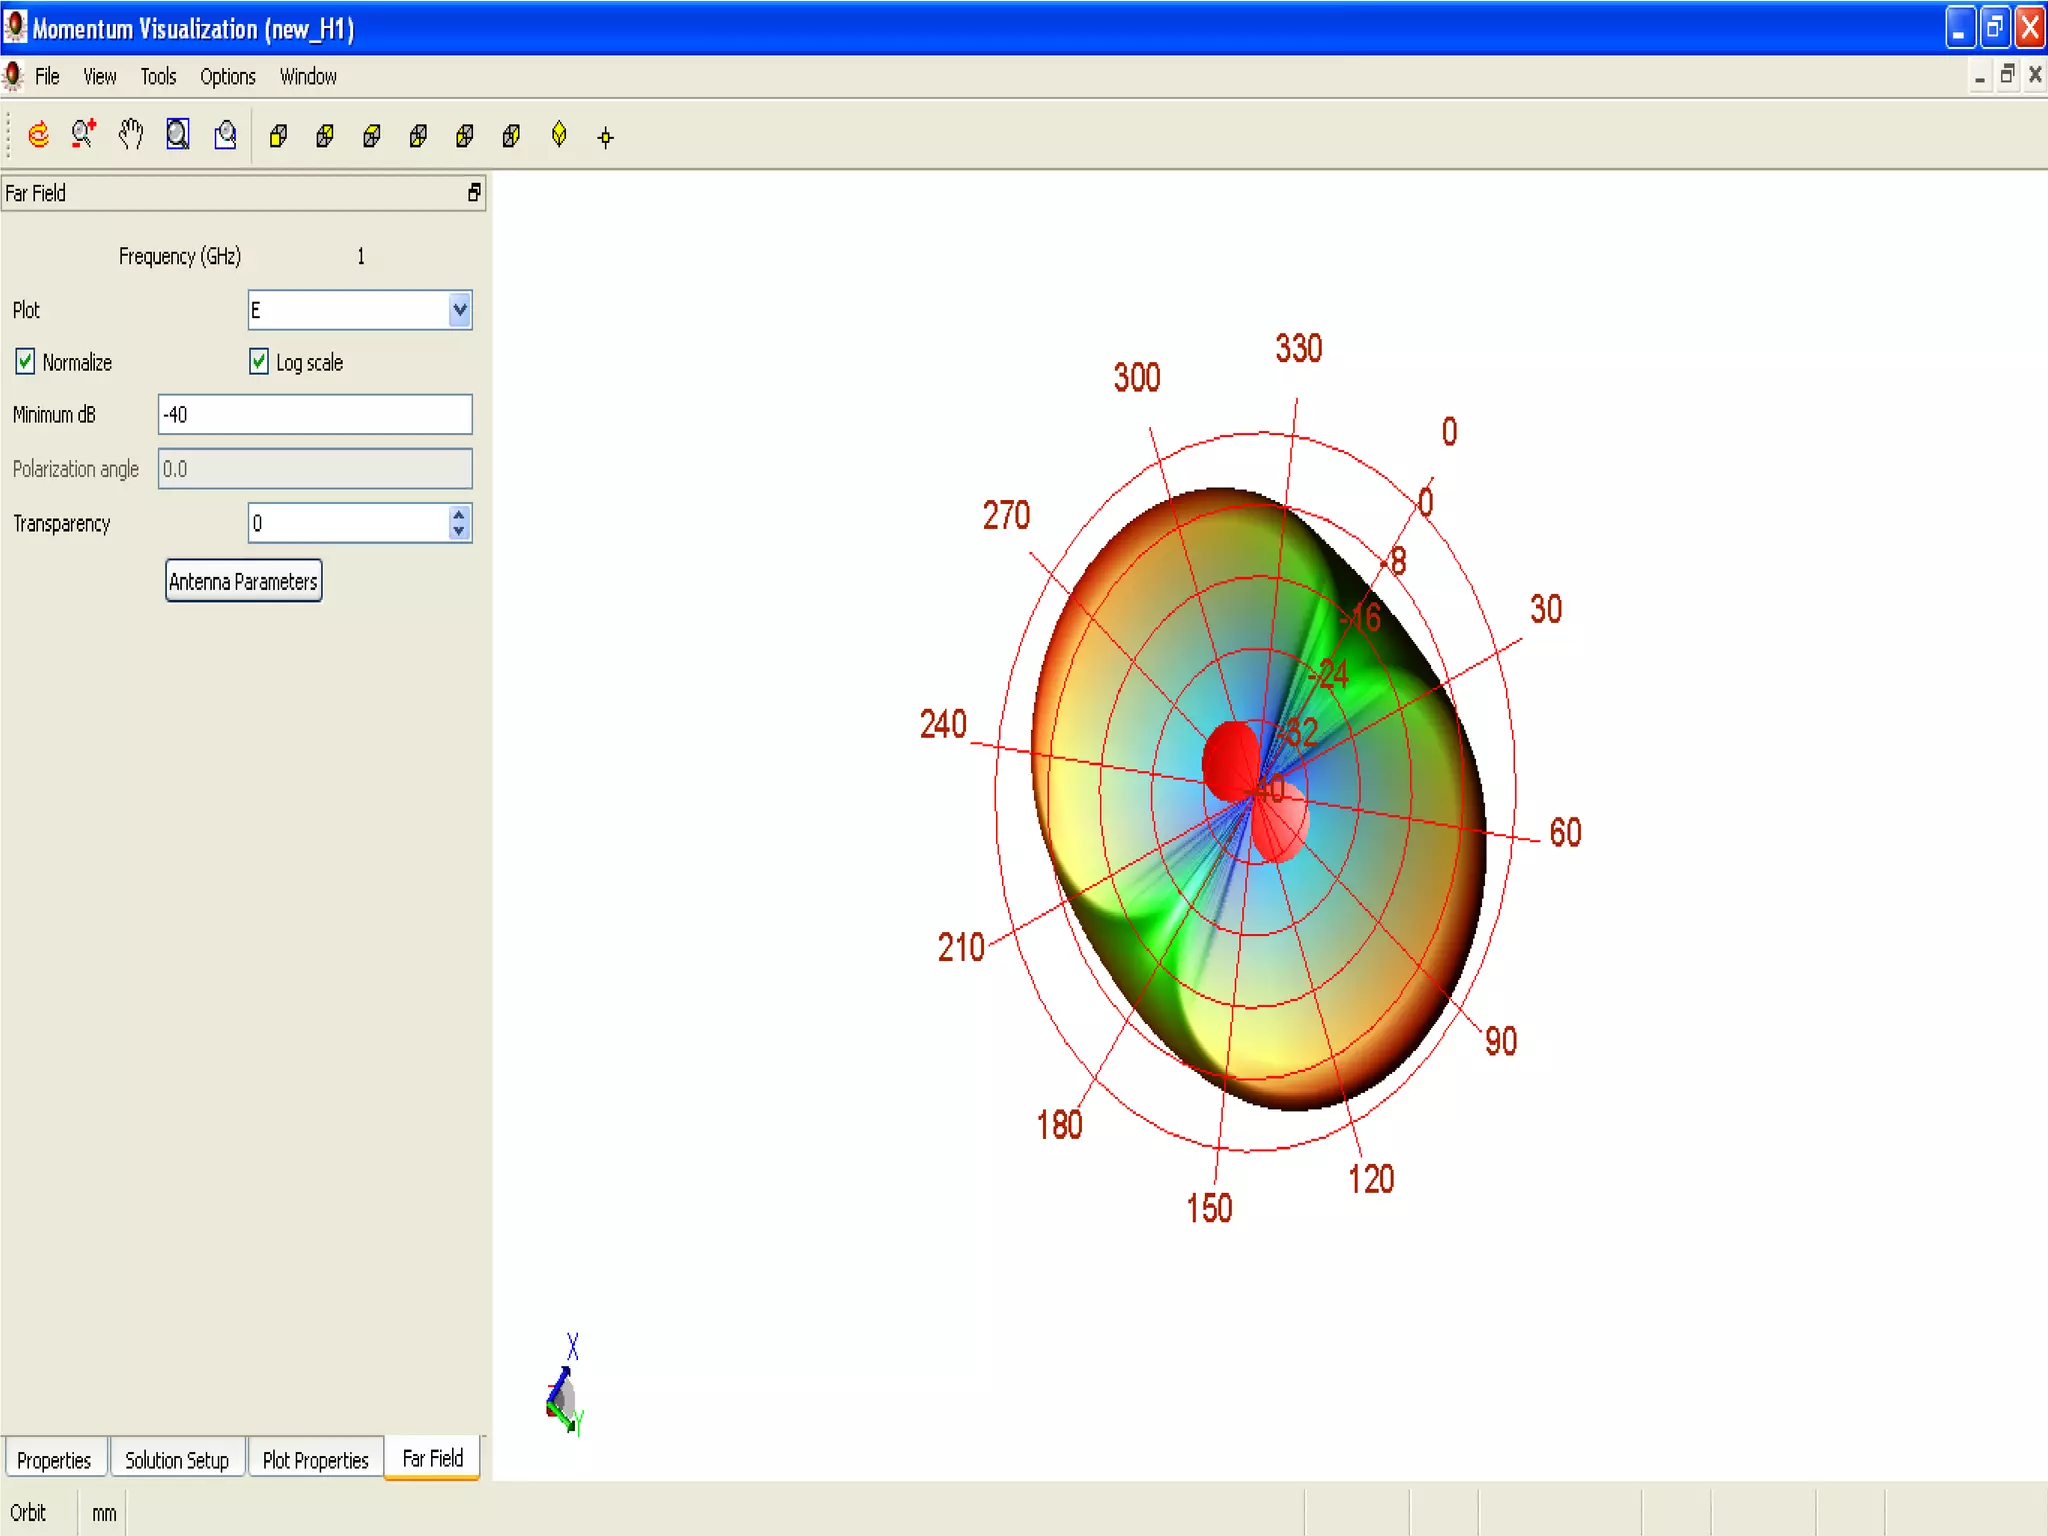Decrease Transparency with the down arrow
Screen dimensions: 2048x1536
459,531
